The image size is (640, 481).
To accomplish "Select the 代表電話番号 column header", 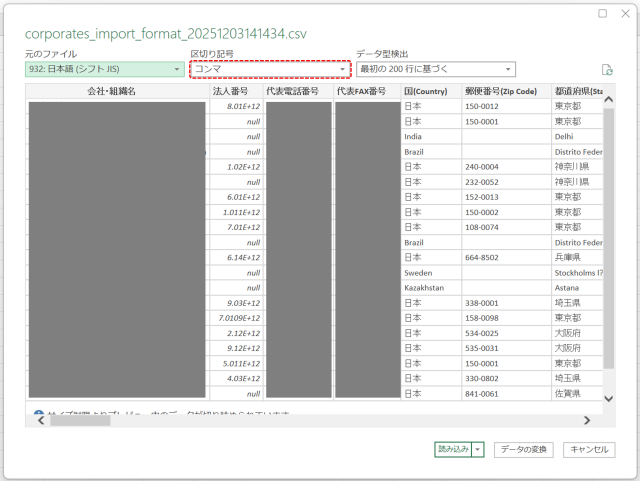I will point(298,91).
